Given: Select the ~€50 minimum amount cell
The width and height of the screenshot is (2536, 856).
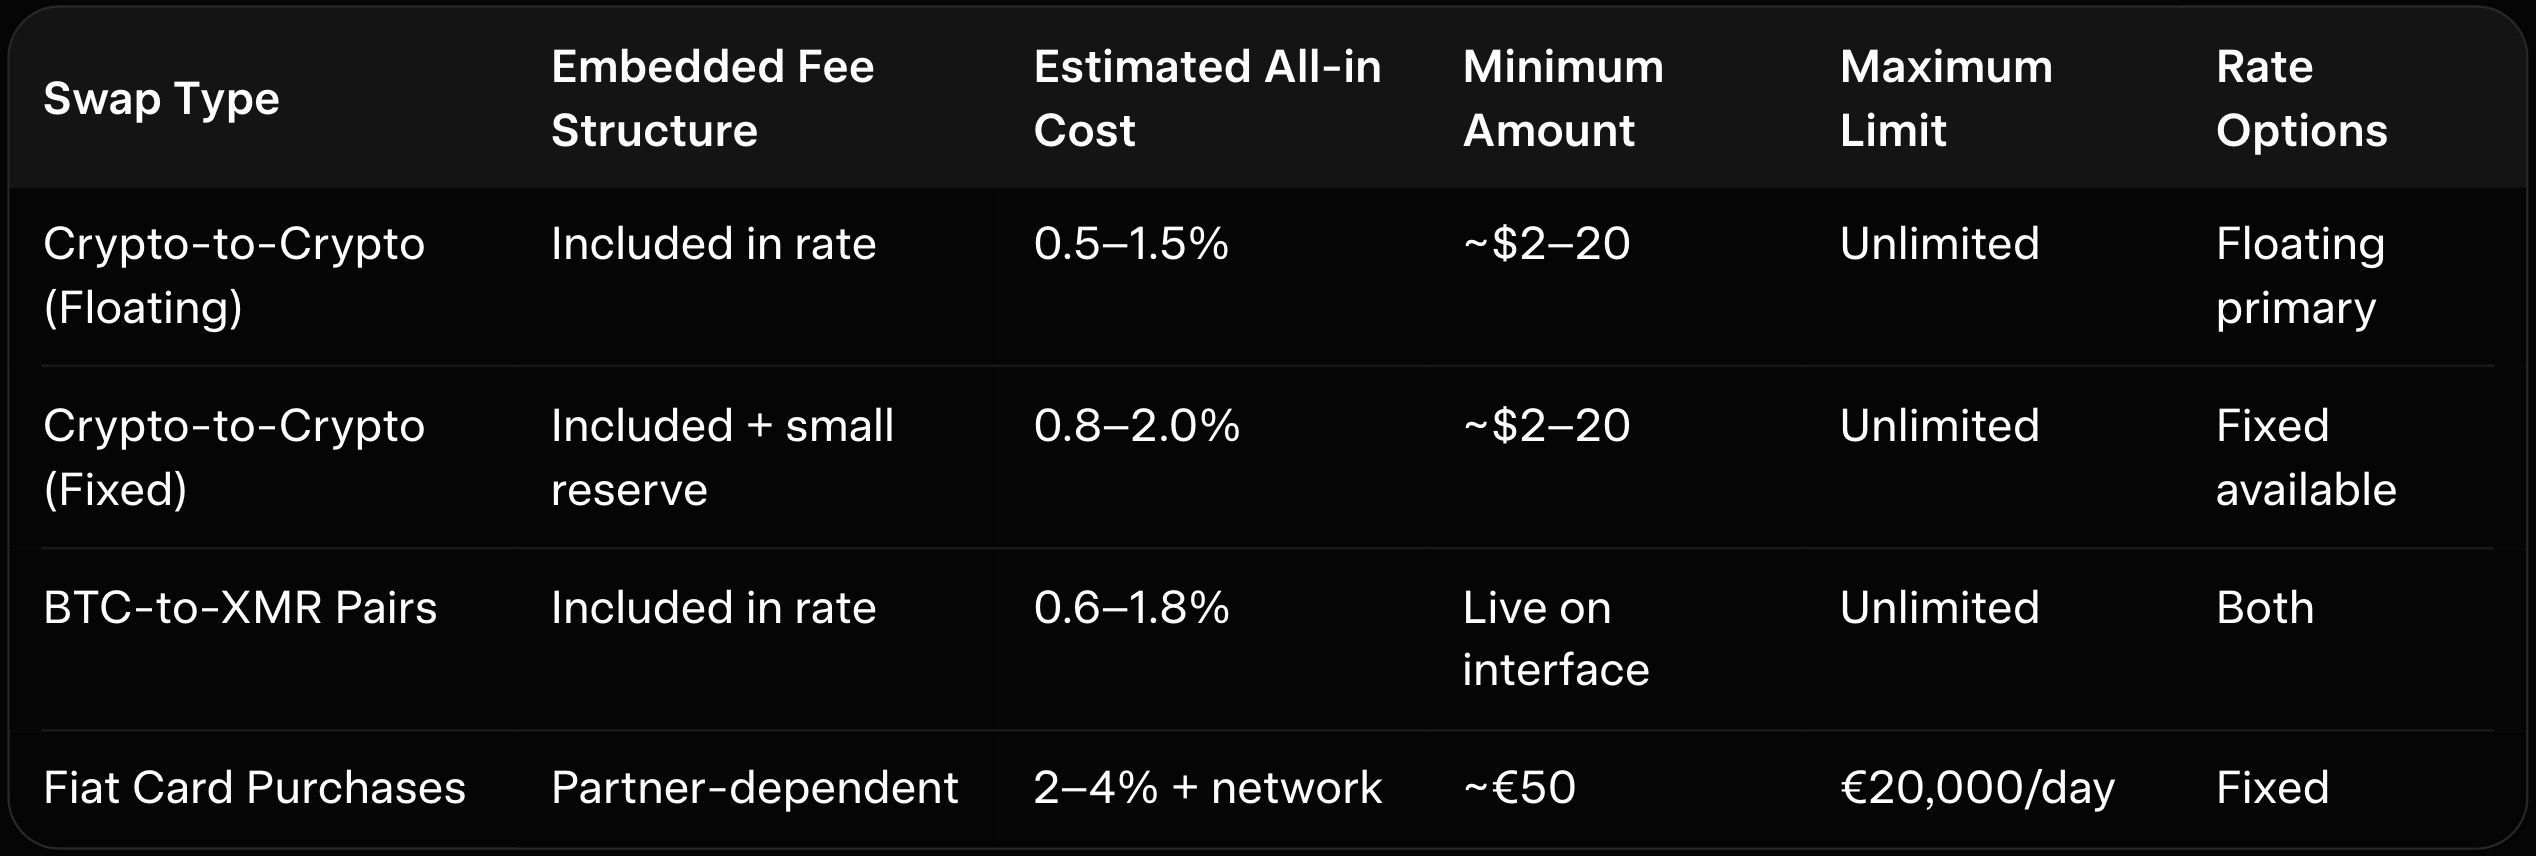Looking at the screenshot, I should click(x=1519, y=788).
